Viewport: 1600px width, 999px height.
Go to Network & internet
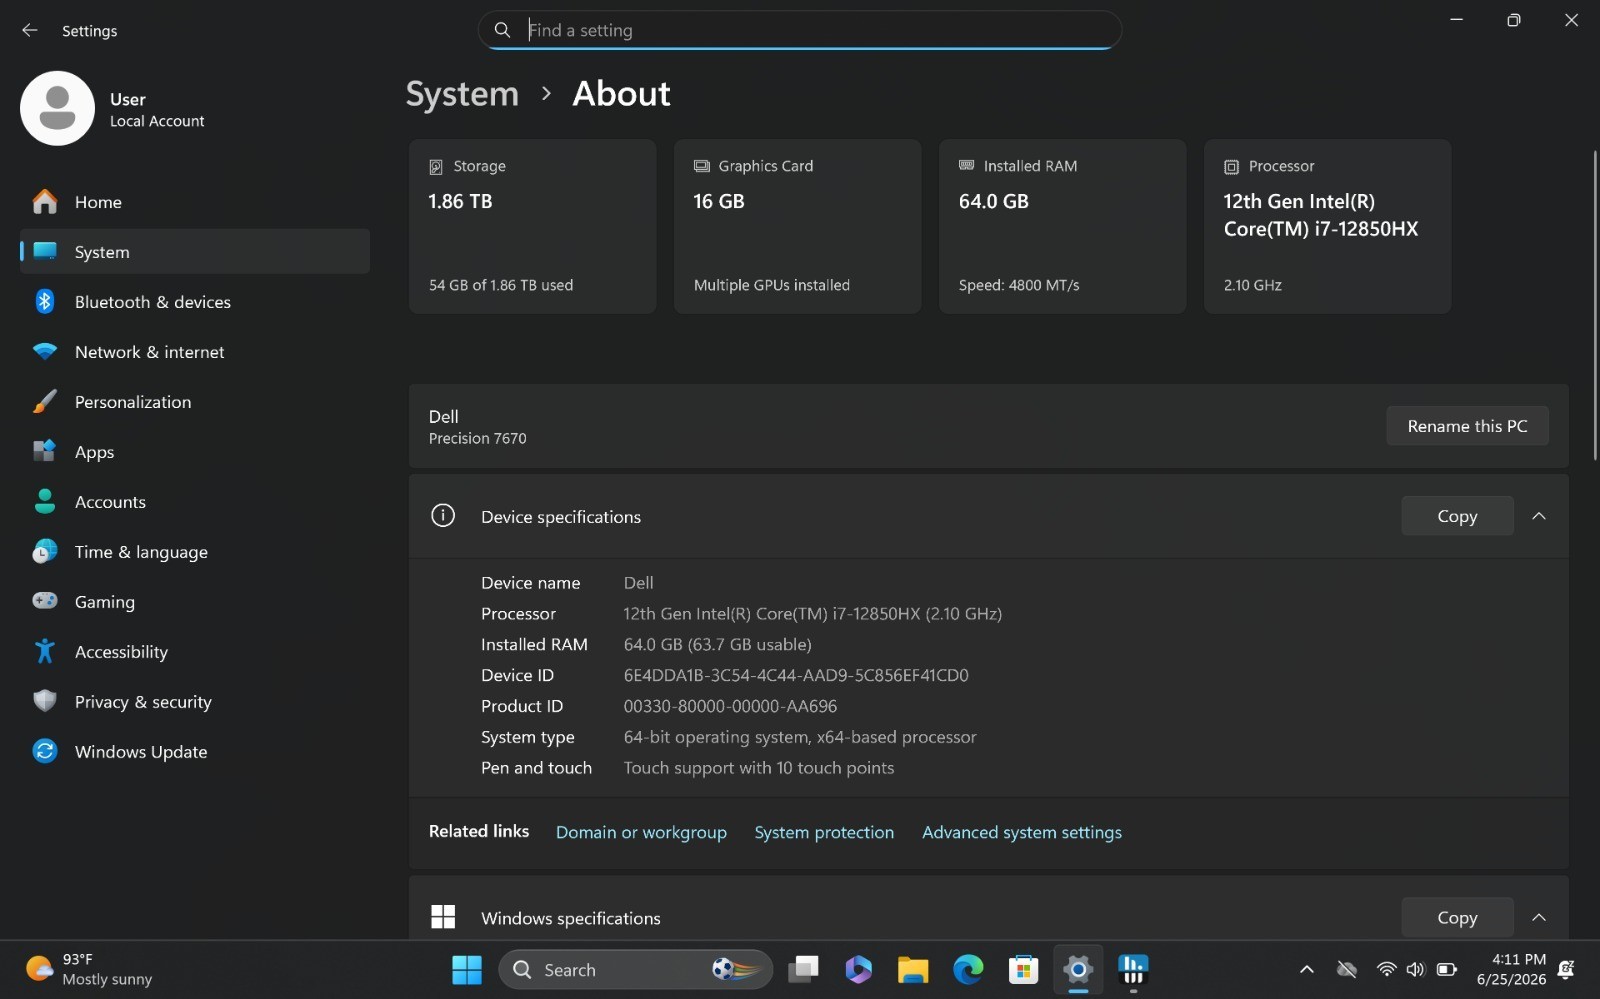click(x=195, y=352)
